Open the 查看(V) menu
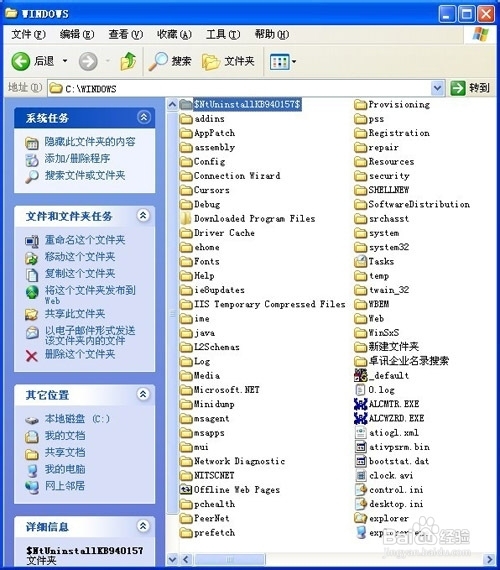The image size is (500, 570). [125, 35]
